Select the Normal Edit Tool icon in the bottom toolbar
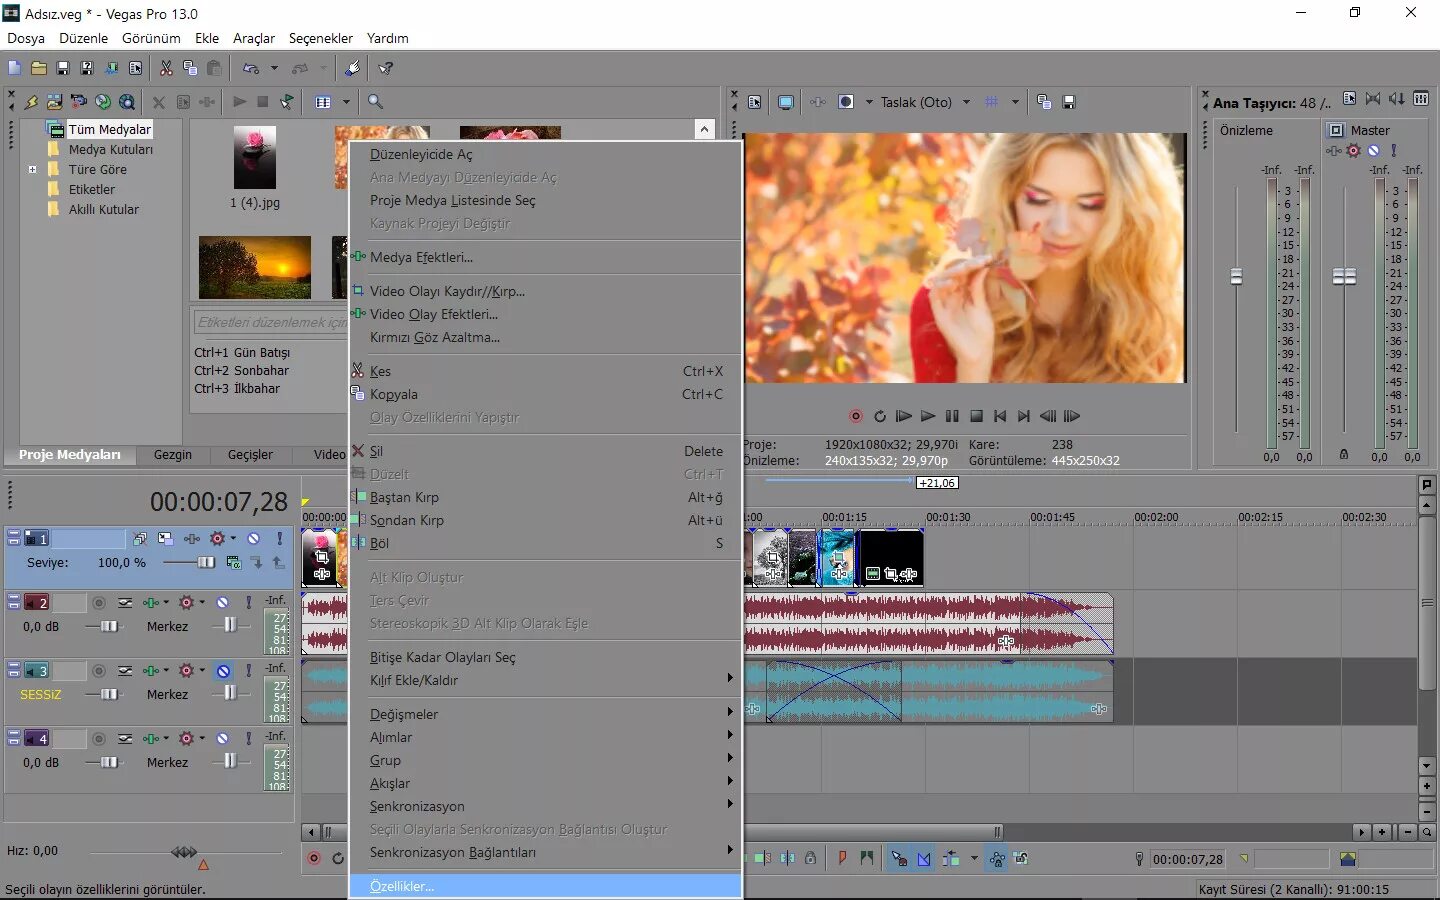1440x900 pixels. click(x=895, y=858)
